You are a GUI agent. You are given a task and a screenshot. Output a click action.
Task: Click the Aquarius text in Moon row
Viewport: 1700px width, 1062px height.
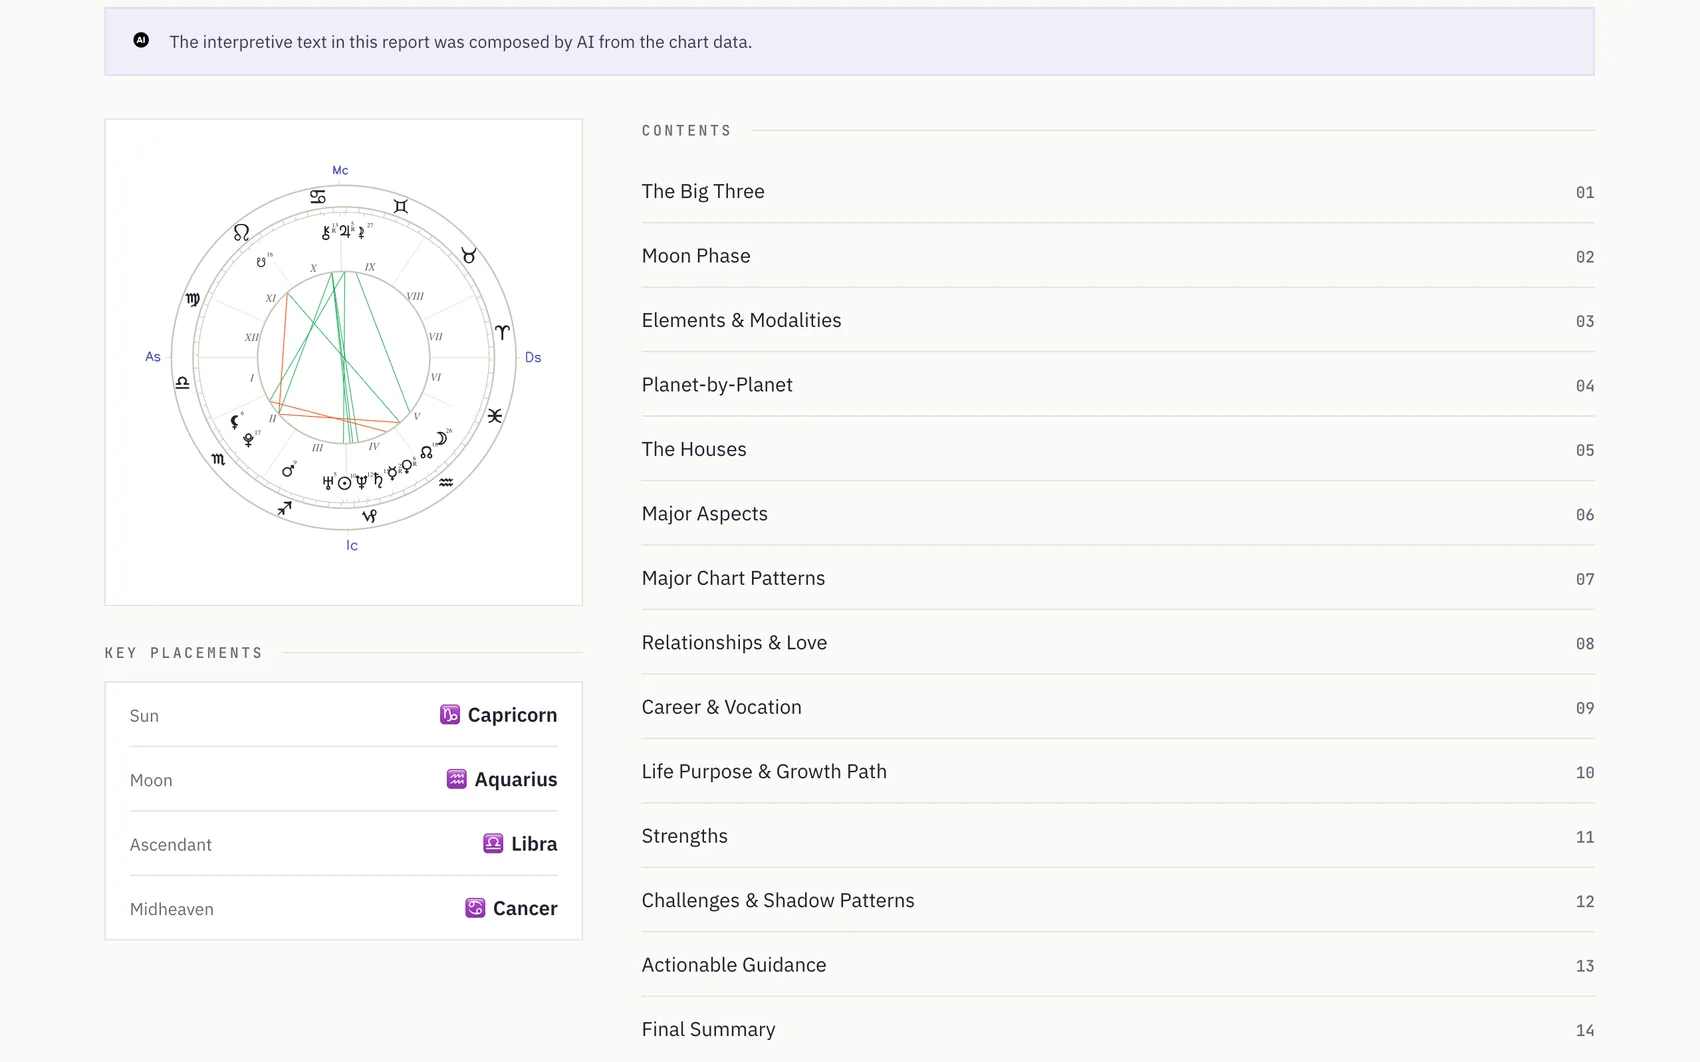[x=516, y=779]
